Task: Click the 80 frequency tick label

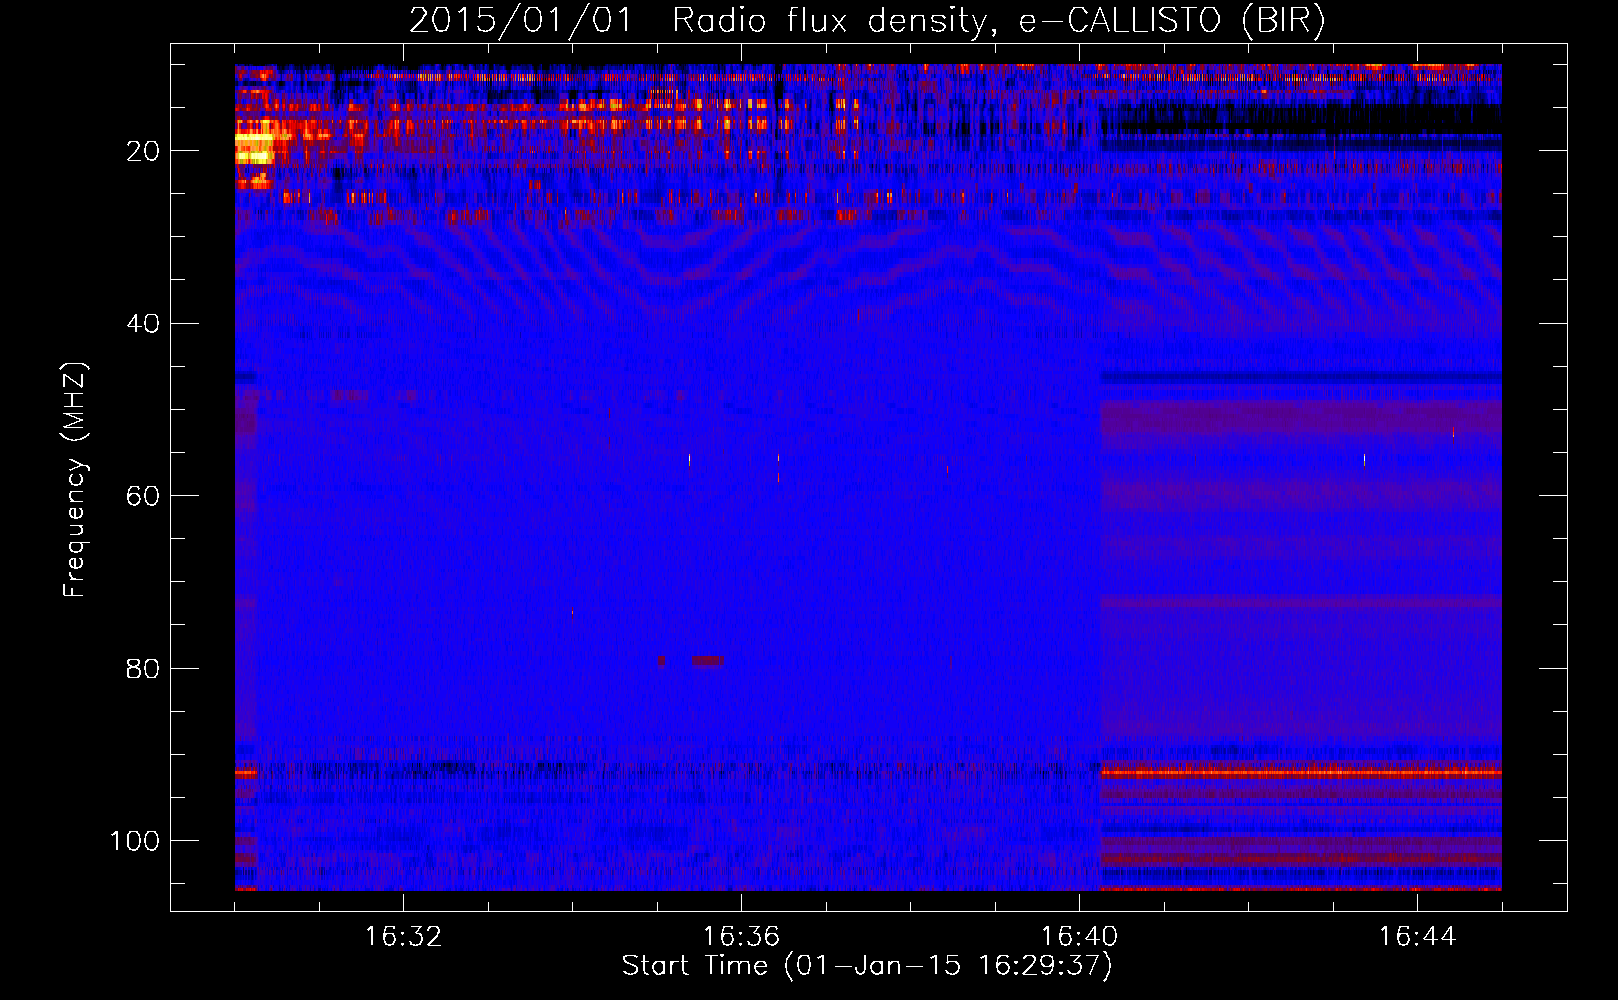Action: tap(143, 668)
